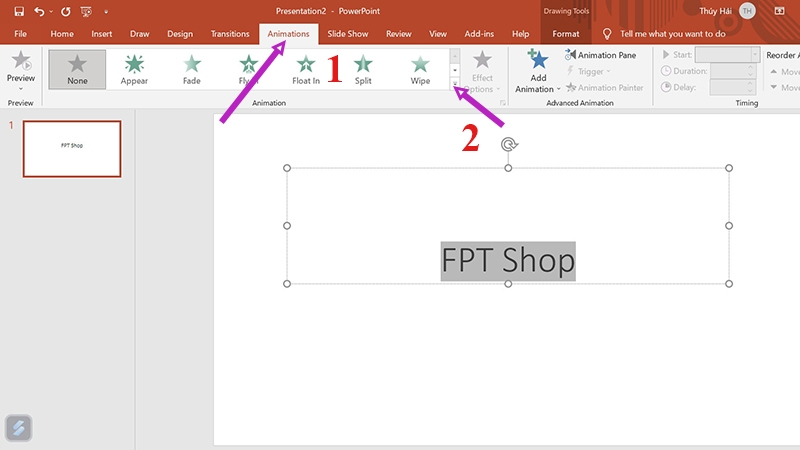The height and width of the screenshot is (450, 800).
Task: Apply the Float In animation
Action: coord(306,69)
